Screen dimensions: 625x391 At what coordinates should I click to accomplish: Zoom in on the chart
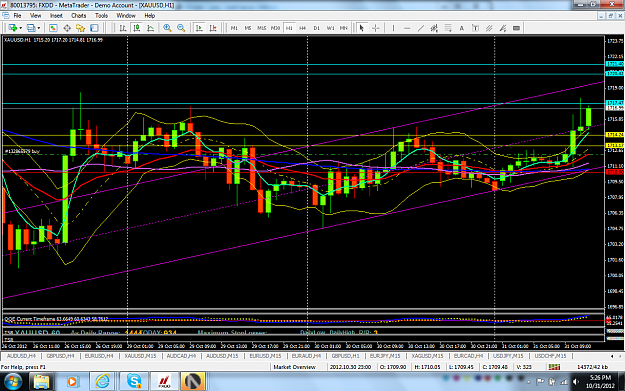pyautogui.click(x=167, y=28)
